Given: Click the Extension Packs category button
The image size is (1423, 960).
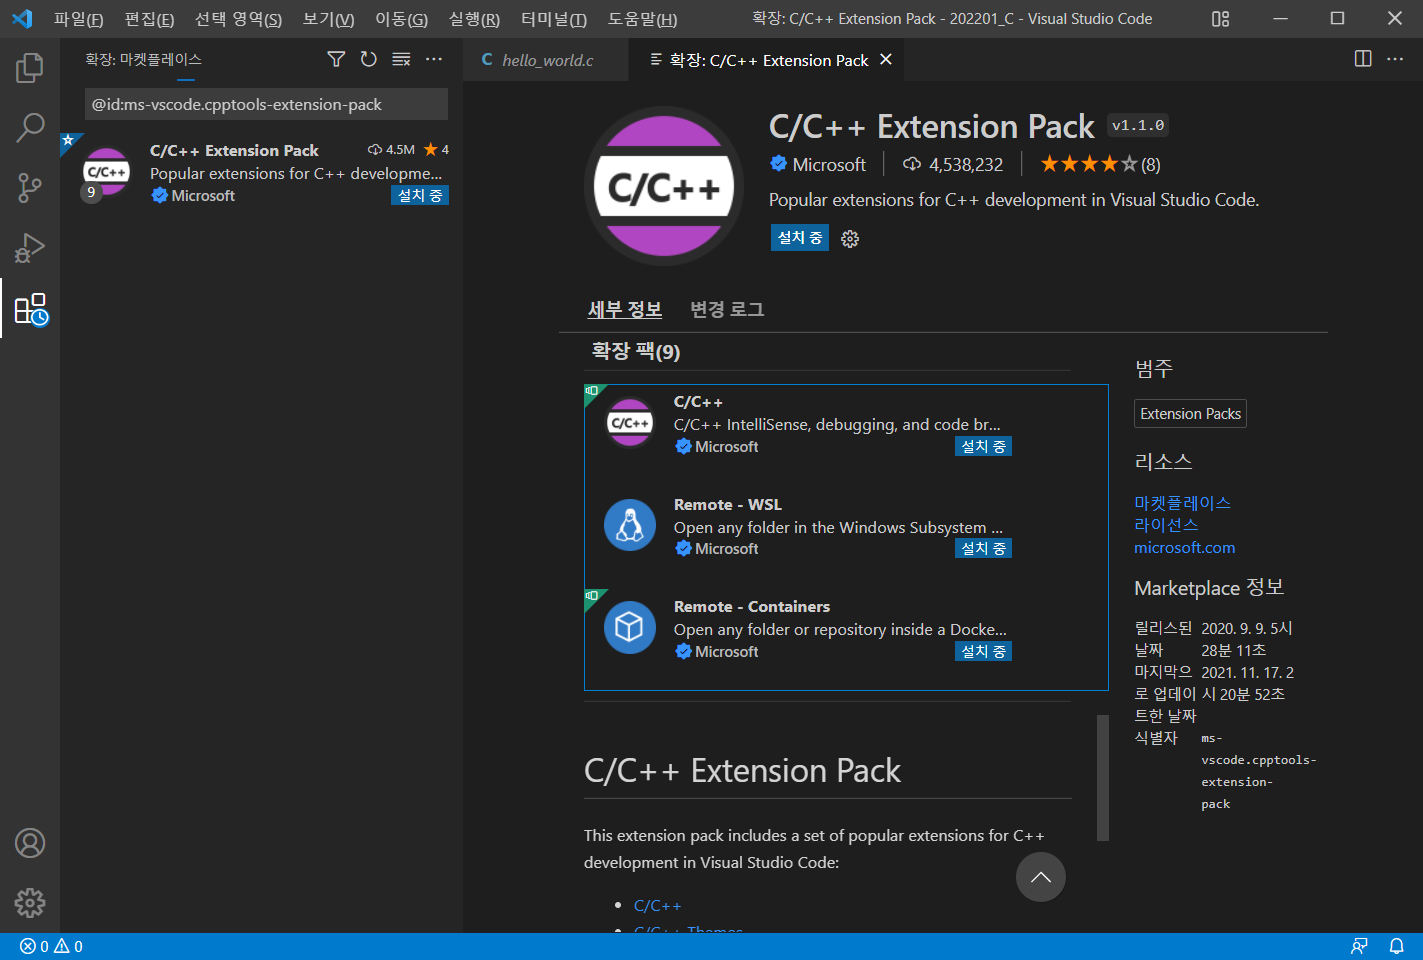Looking at the screenshot, I should point(1190,414).
